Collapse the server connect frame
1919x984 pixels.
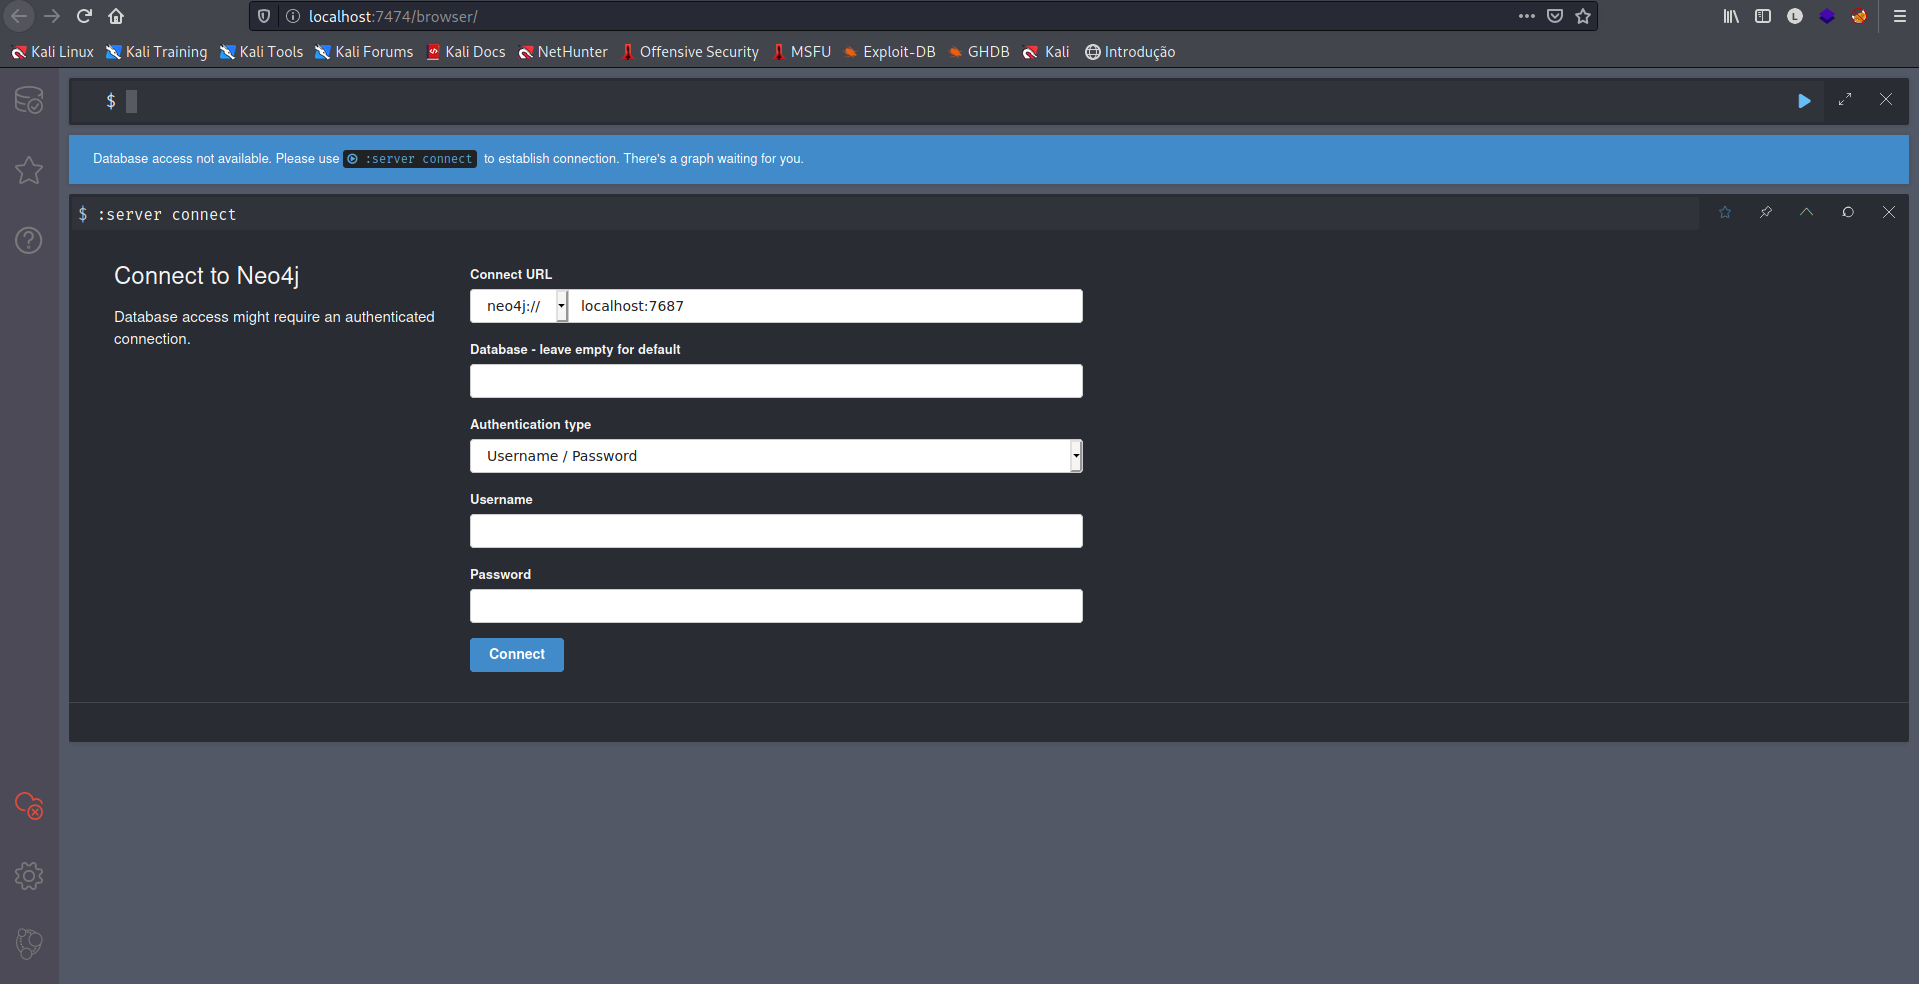tap(1807, 212)
